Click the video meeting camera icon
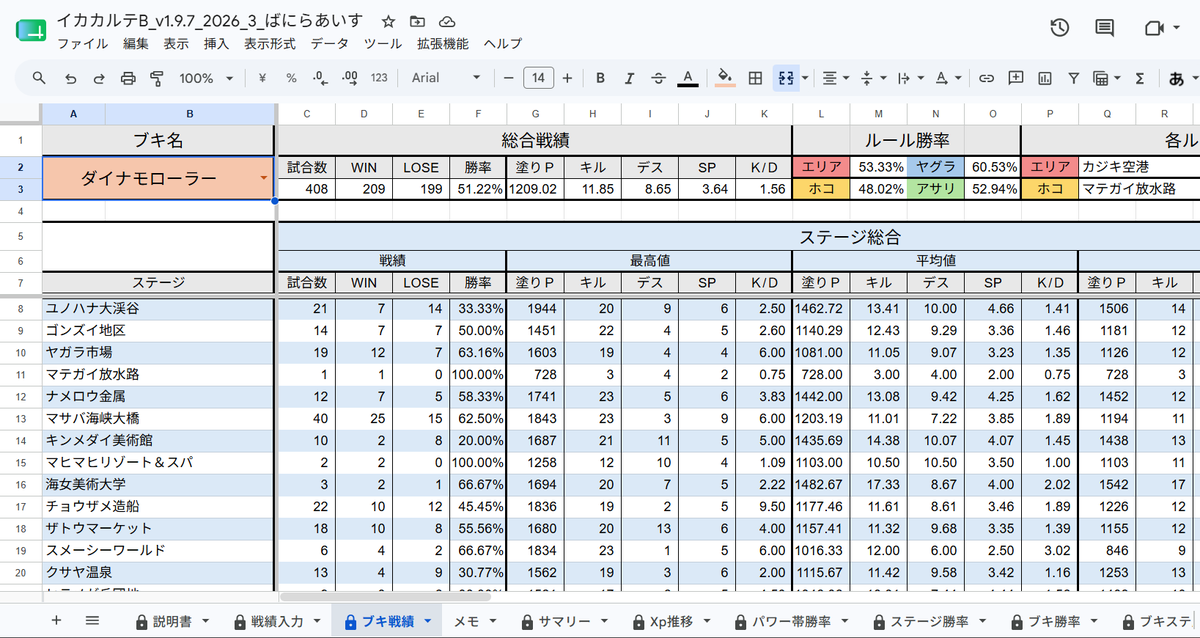 (x=1155, y=28)
